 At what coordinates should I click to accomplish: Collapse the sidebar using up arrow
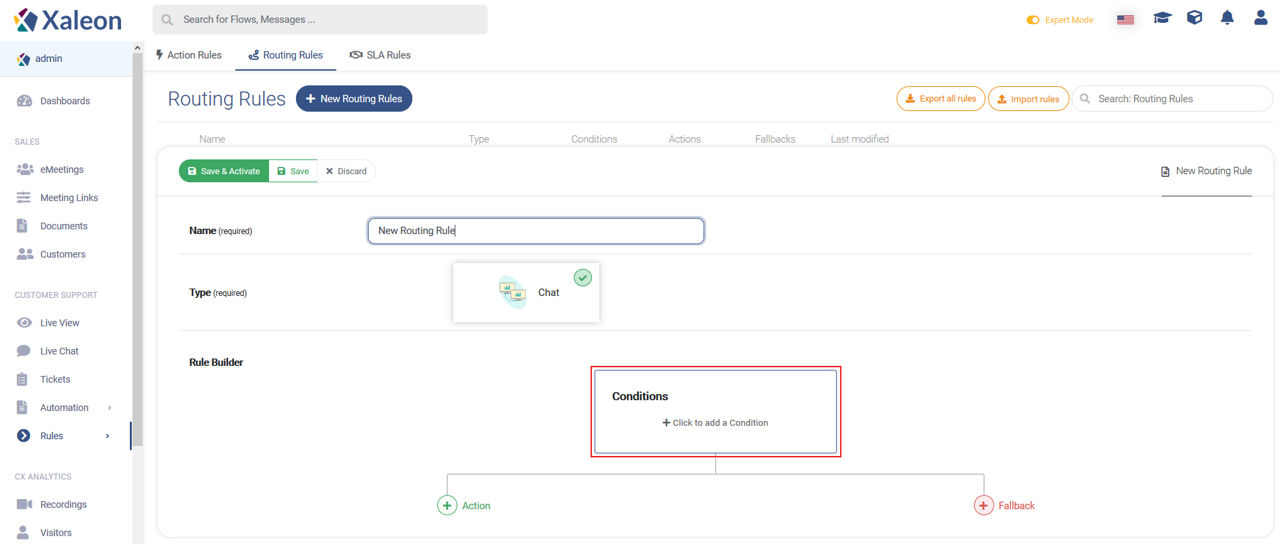[137, 48]
